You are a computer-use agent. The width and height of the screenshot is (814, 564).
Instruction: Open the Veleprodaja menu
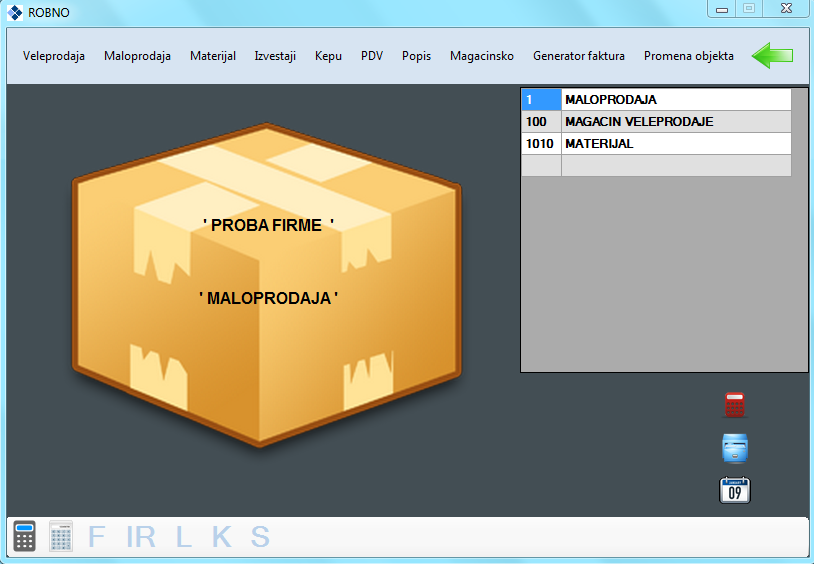pyautogui.click(x=54, y=56)
